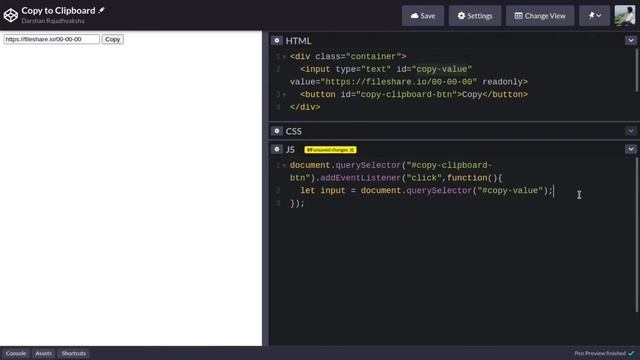Edit pen title with pencil icon

click(x=101, y=10)
